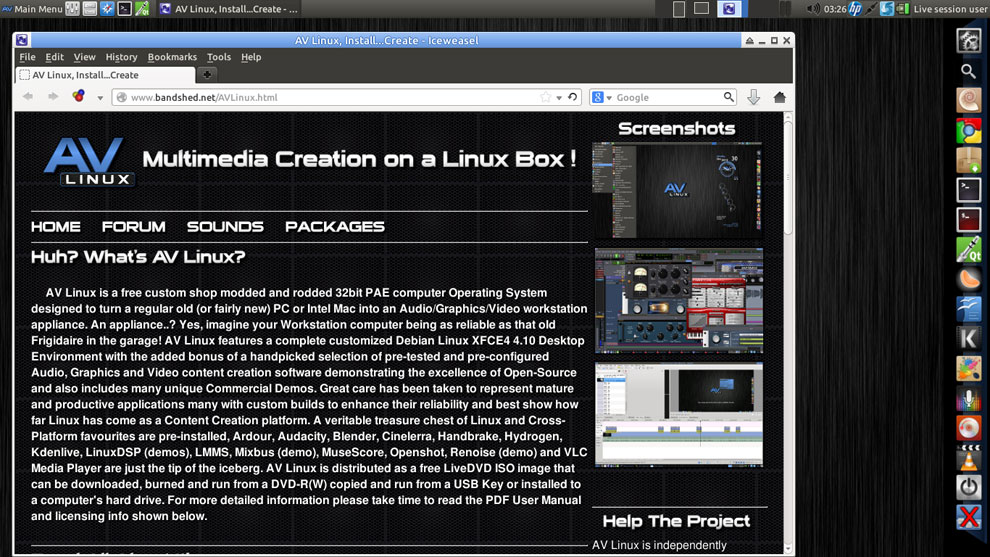This screenshot has width=990, height=557.
Task: Open the file manager drawer icon in the panel
Action: (90, 9)
